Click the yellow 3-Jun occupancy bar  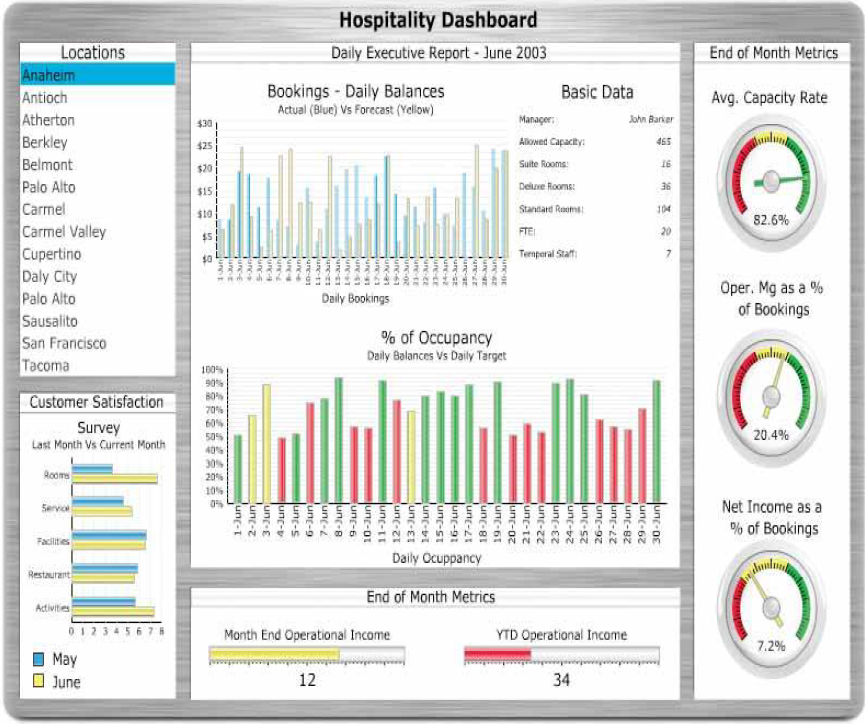pos(266,443)
